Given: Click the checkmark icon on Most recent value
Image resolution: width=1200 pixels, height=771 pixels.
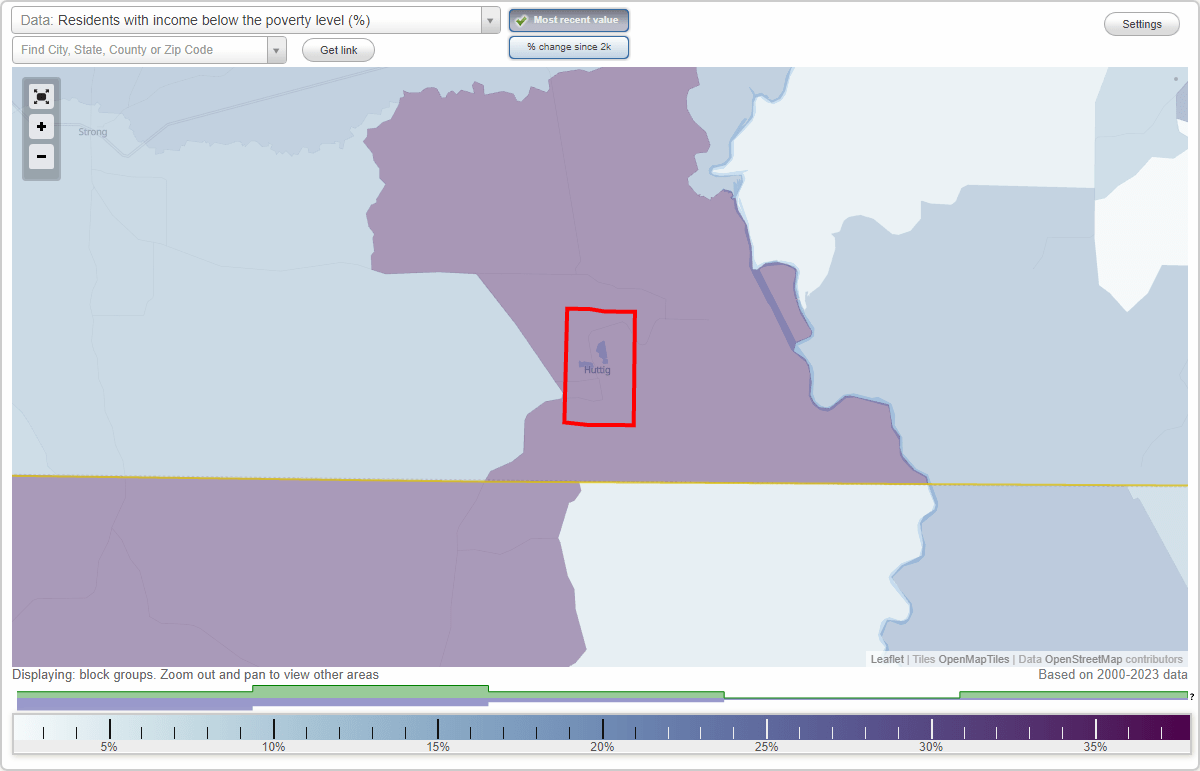Looking at the screenshot, I should tap(522, 20).
